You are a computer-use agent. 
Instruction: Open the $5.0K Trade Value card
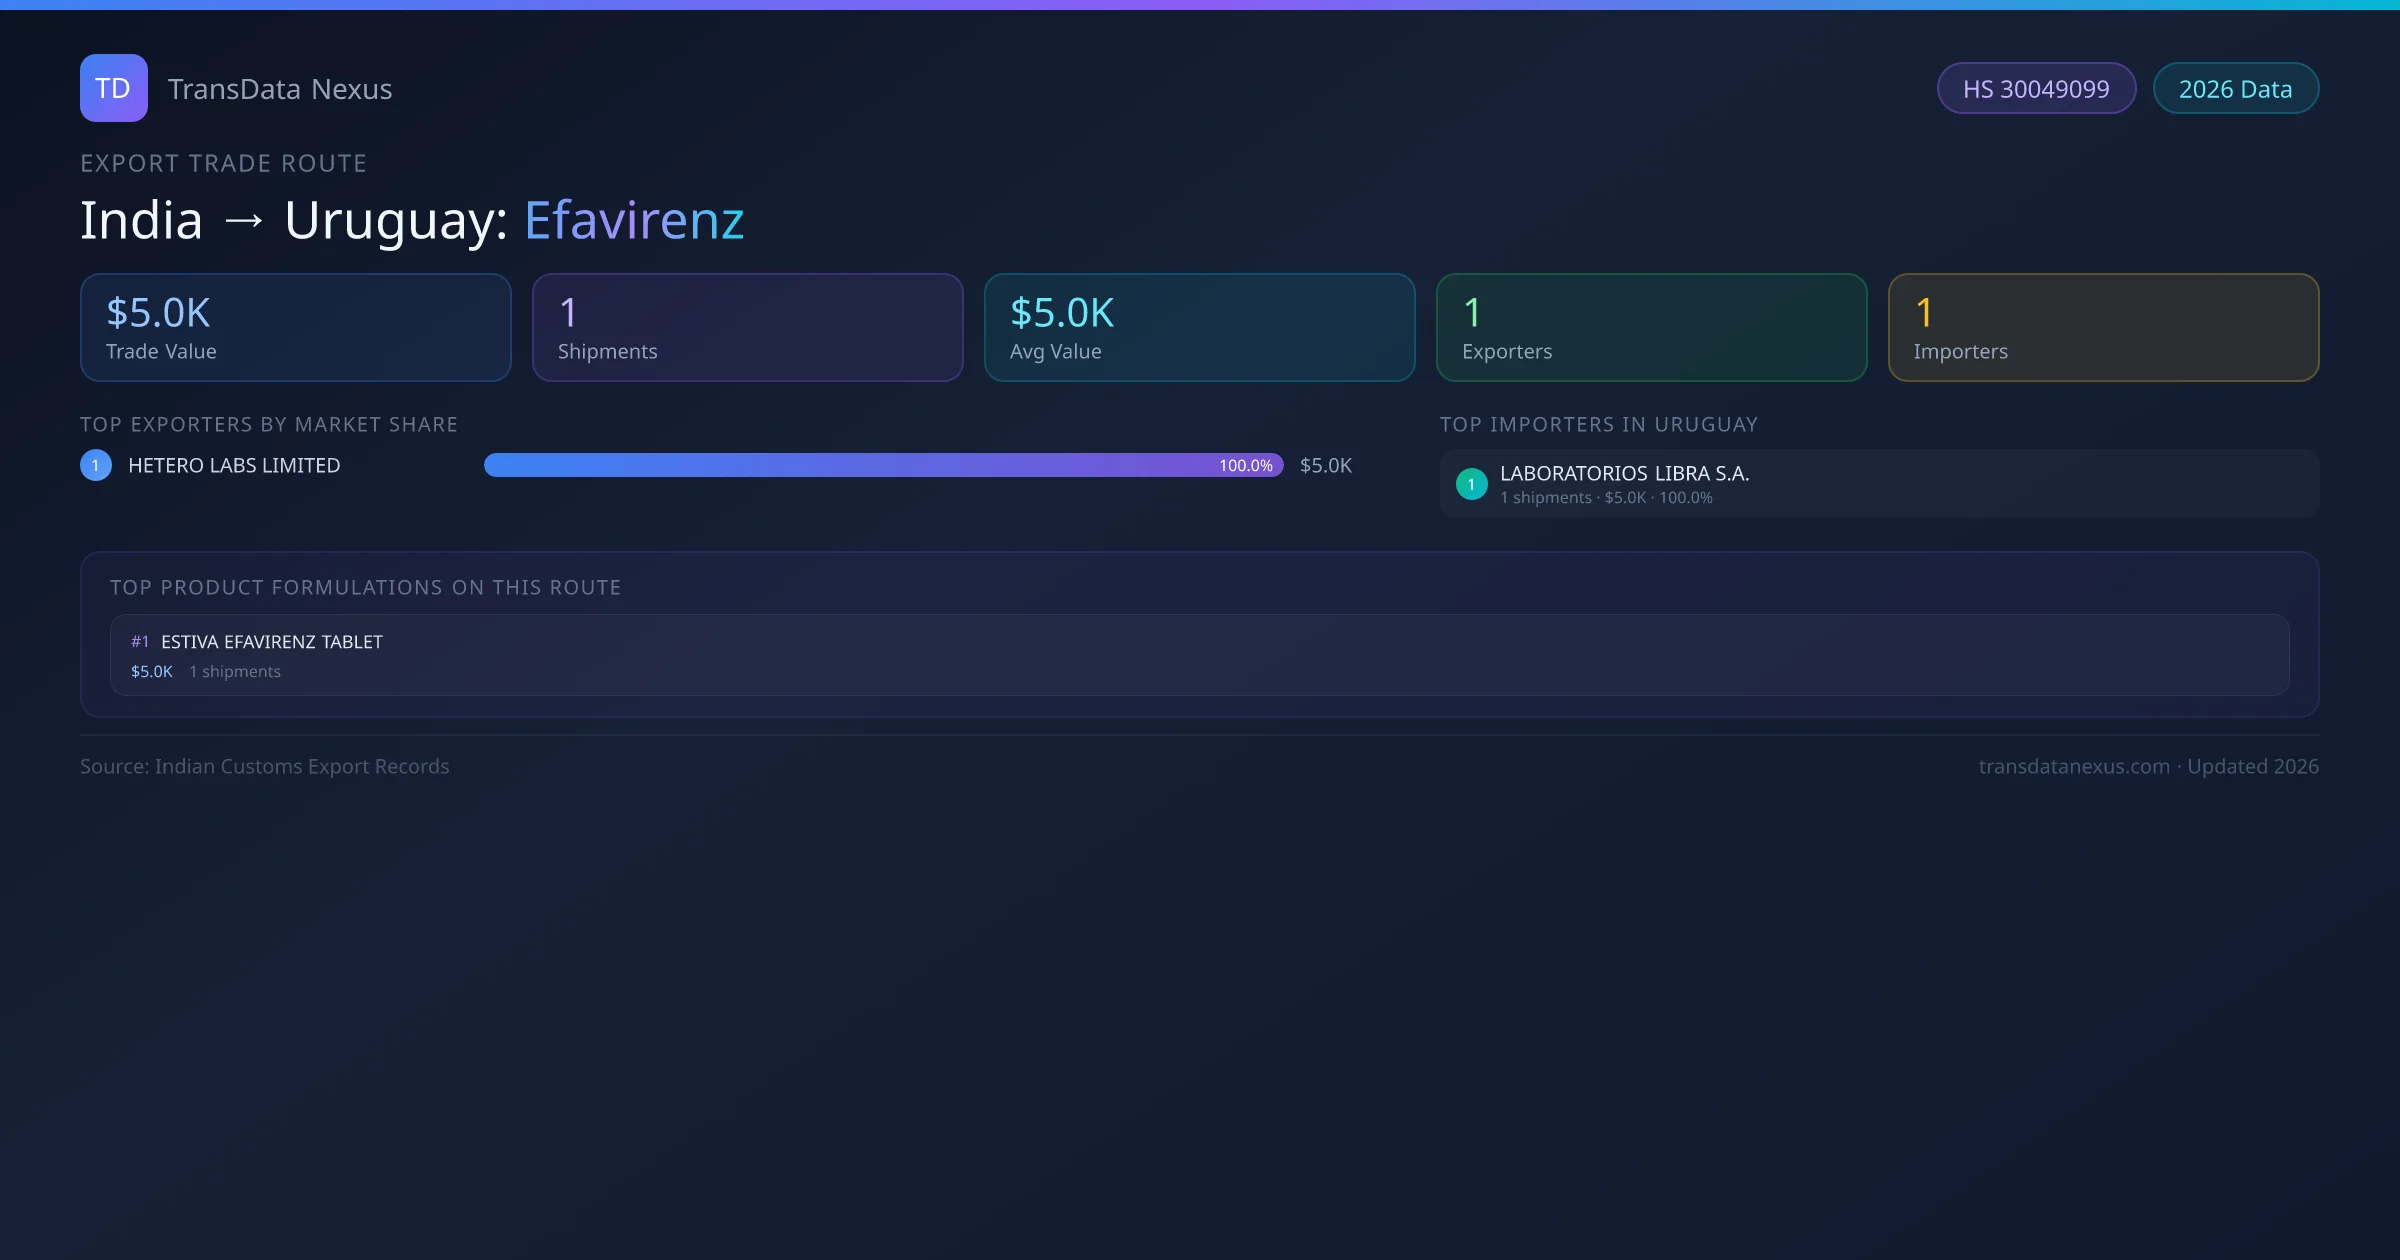(x=295, y=327)
